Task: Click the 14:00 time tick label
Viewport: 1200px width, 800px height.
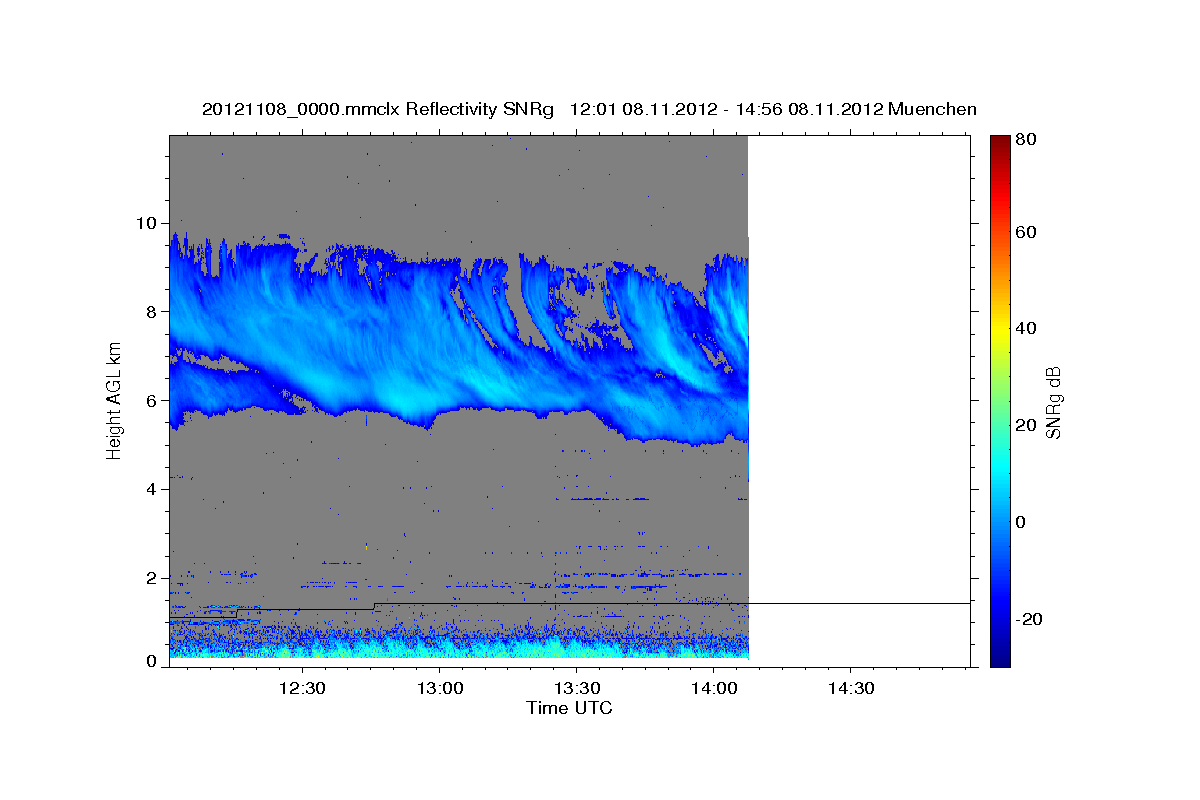Action: pyautogui.click(x=713, y=688)
